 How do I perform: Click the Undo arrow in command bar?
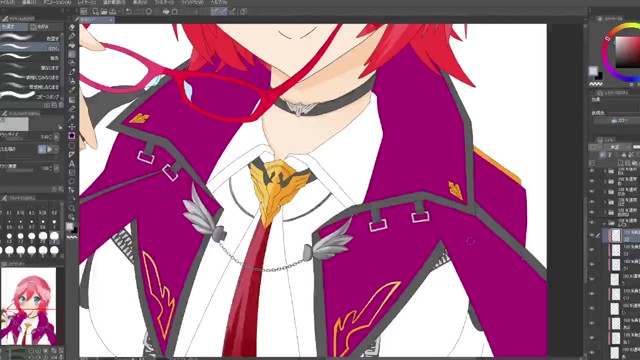click(x=129, y=11)
